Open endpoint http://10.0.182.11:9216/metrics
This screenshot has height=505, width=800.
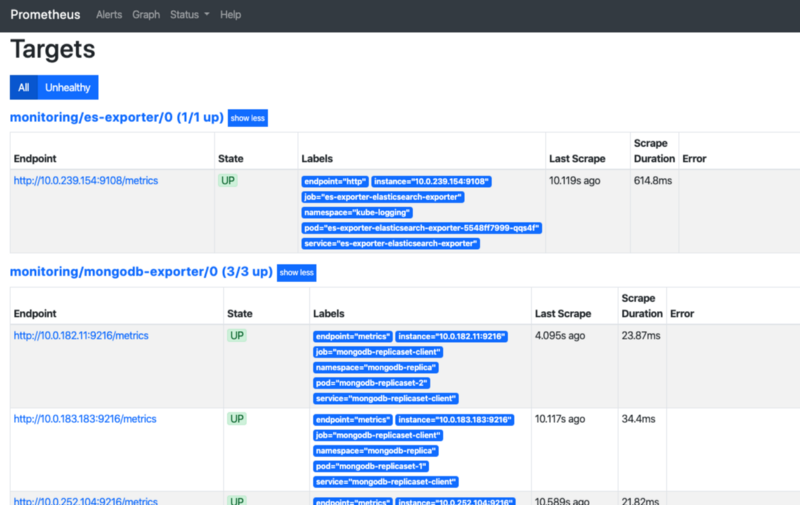[81, 336]
